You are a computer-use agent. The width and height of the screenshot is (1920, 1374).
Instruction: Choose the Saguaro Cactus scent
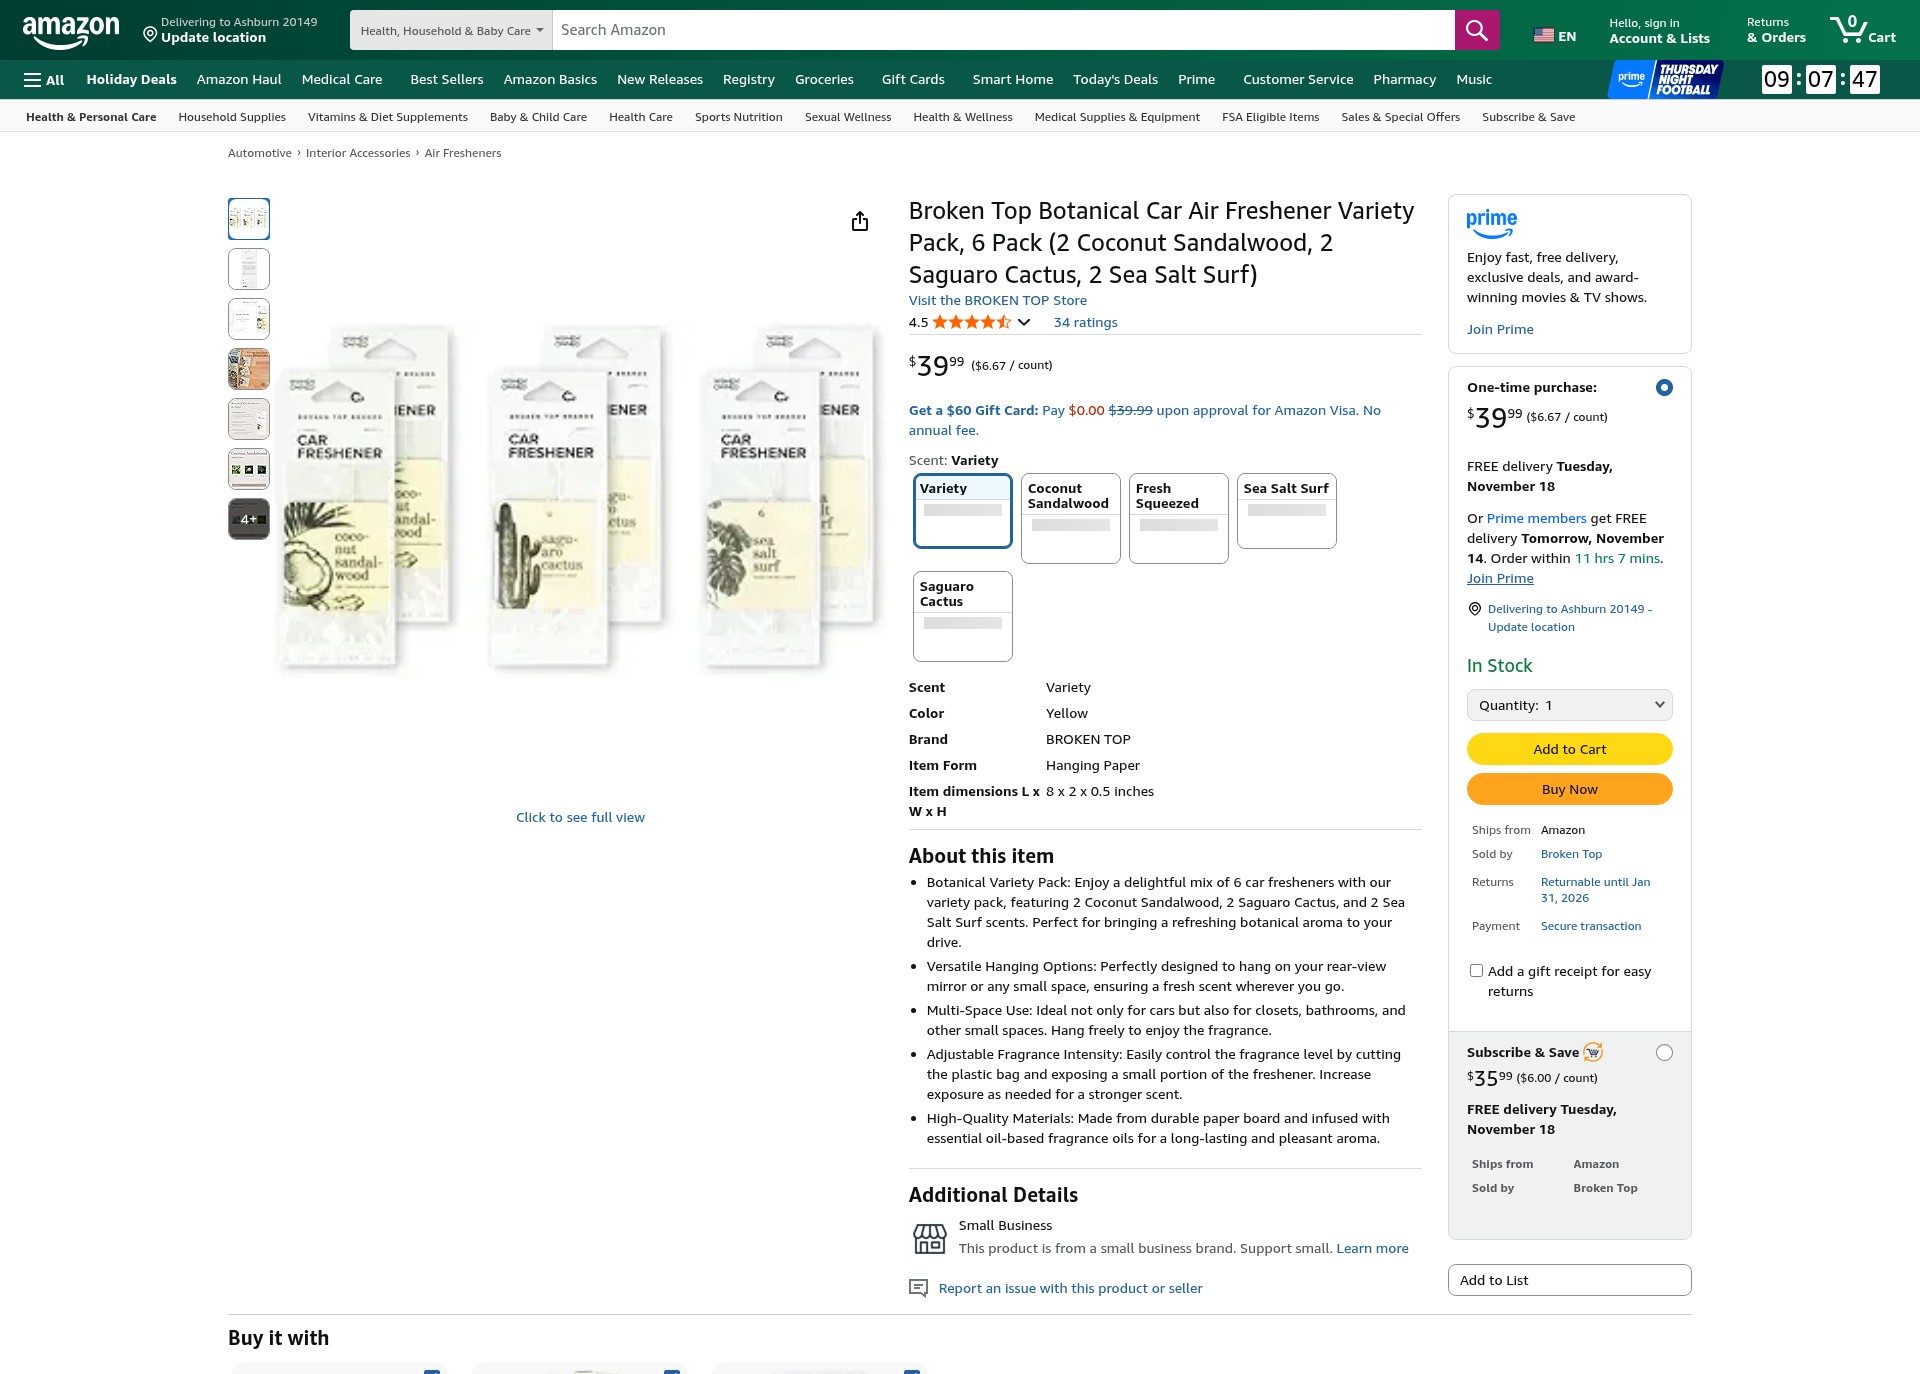(963, 616)
